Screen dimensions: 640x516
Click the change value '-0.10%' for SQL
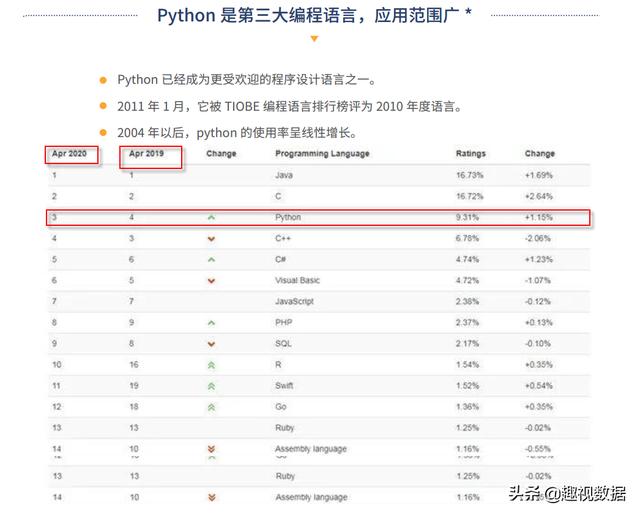point(538,344)
